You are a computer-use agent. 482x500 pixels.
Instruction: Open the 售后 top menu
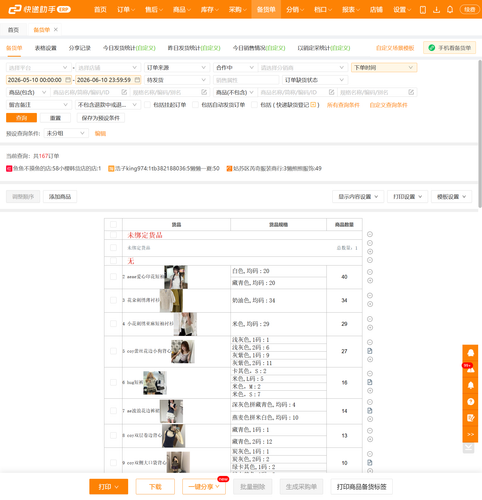pyautogui.click(x=154, y=9)
